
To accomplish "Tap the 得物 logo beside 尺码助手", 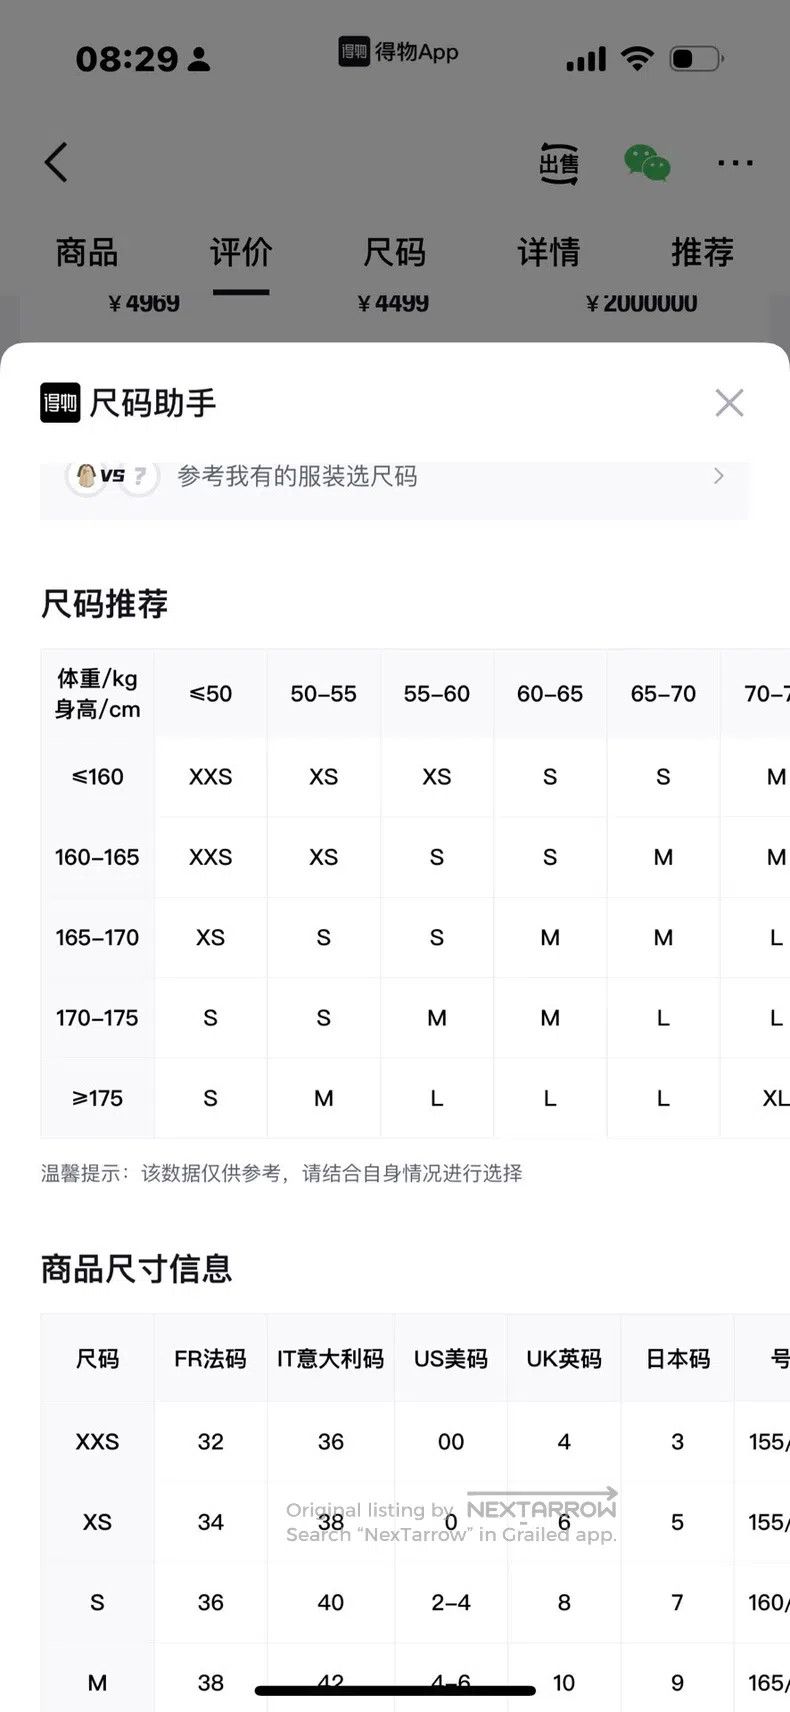I will [60, 403].
